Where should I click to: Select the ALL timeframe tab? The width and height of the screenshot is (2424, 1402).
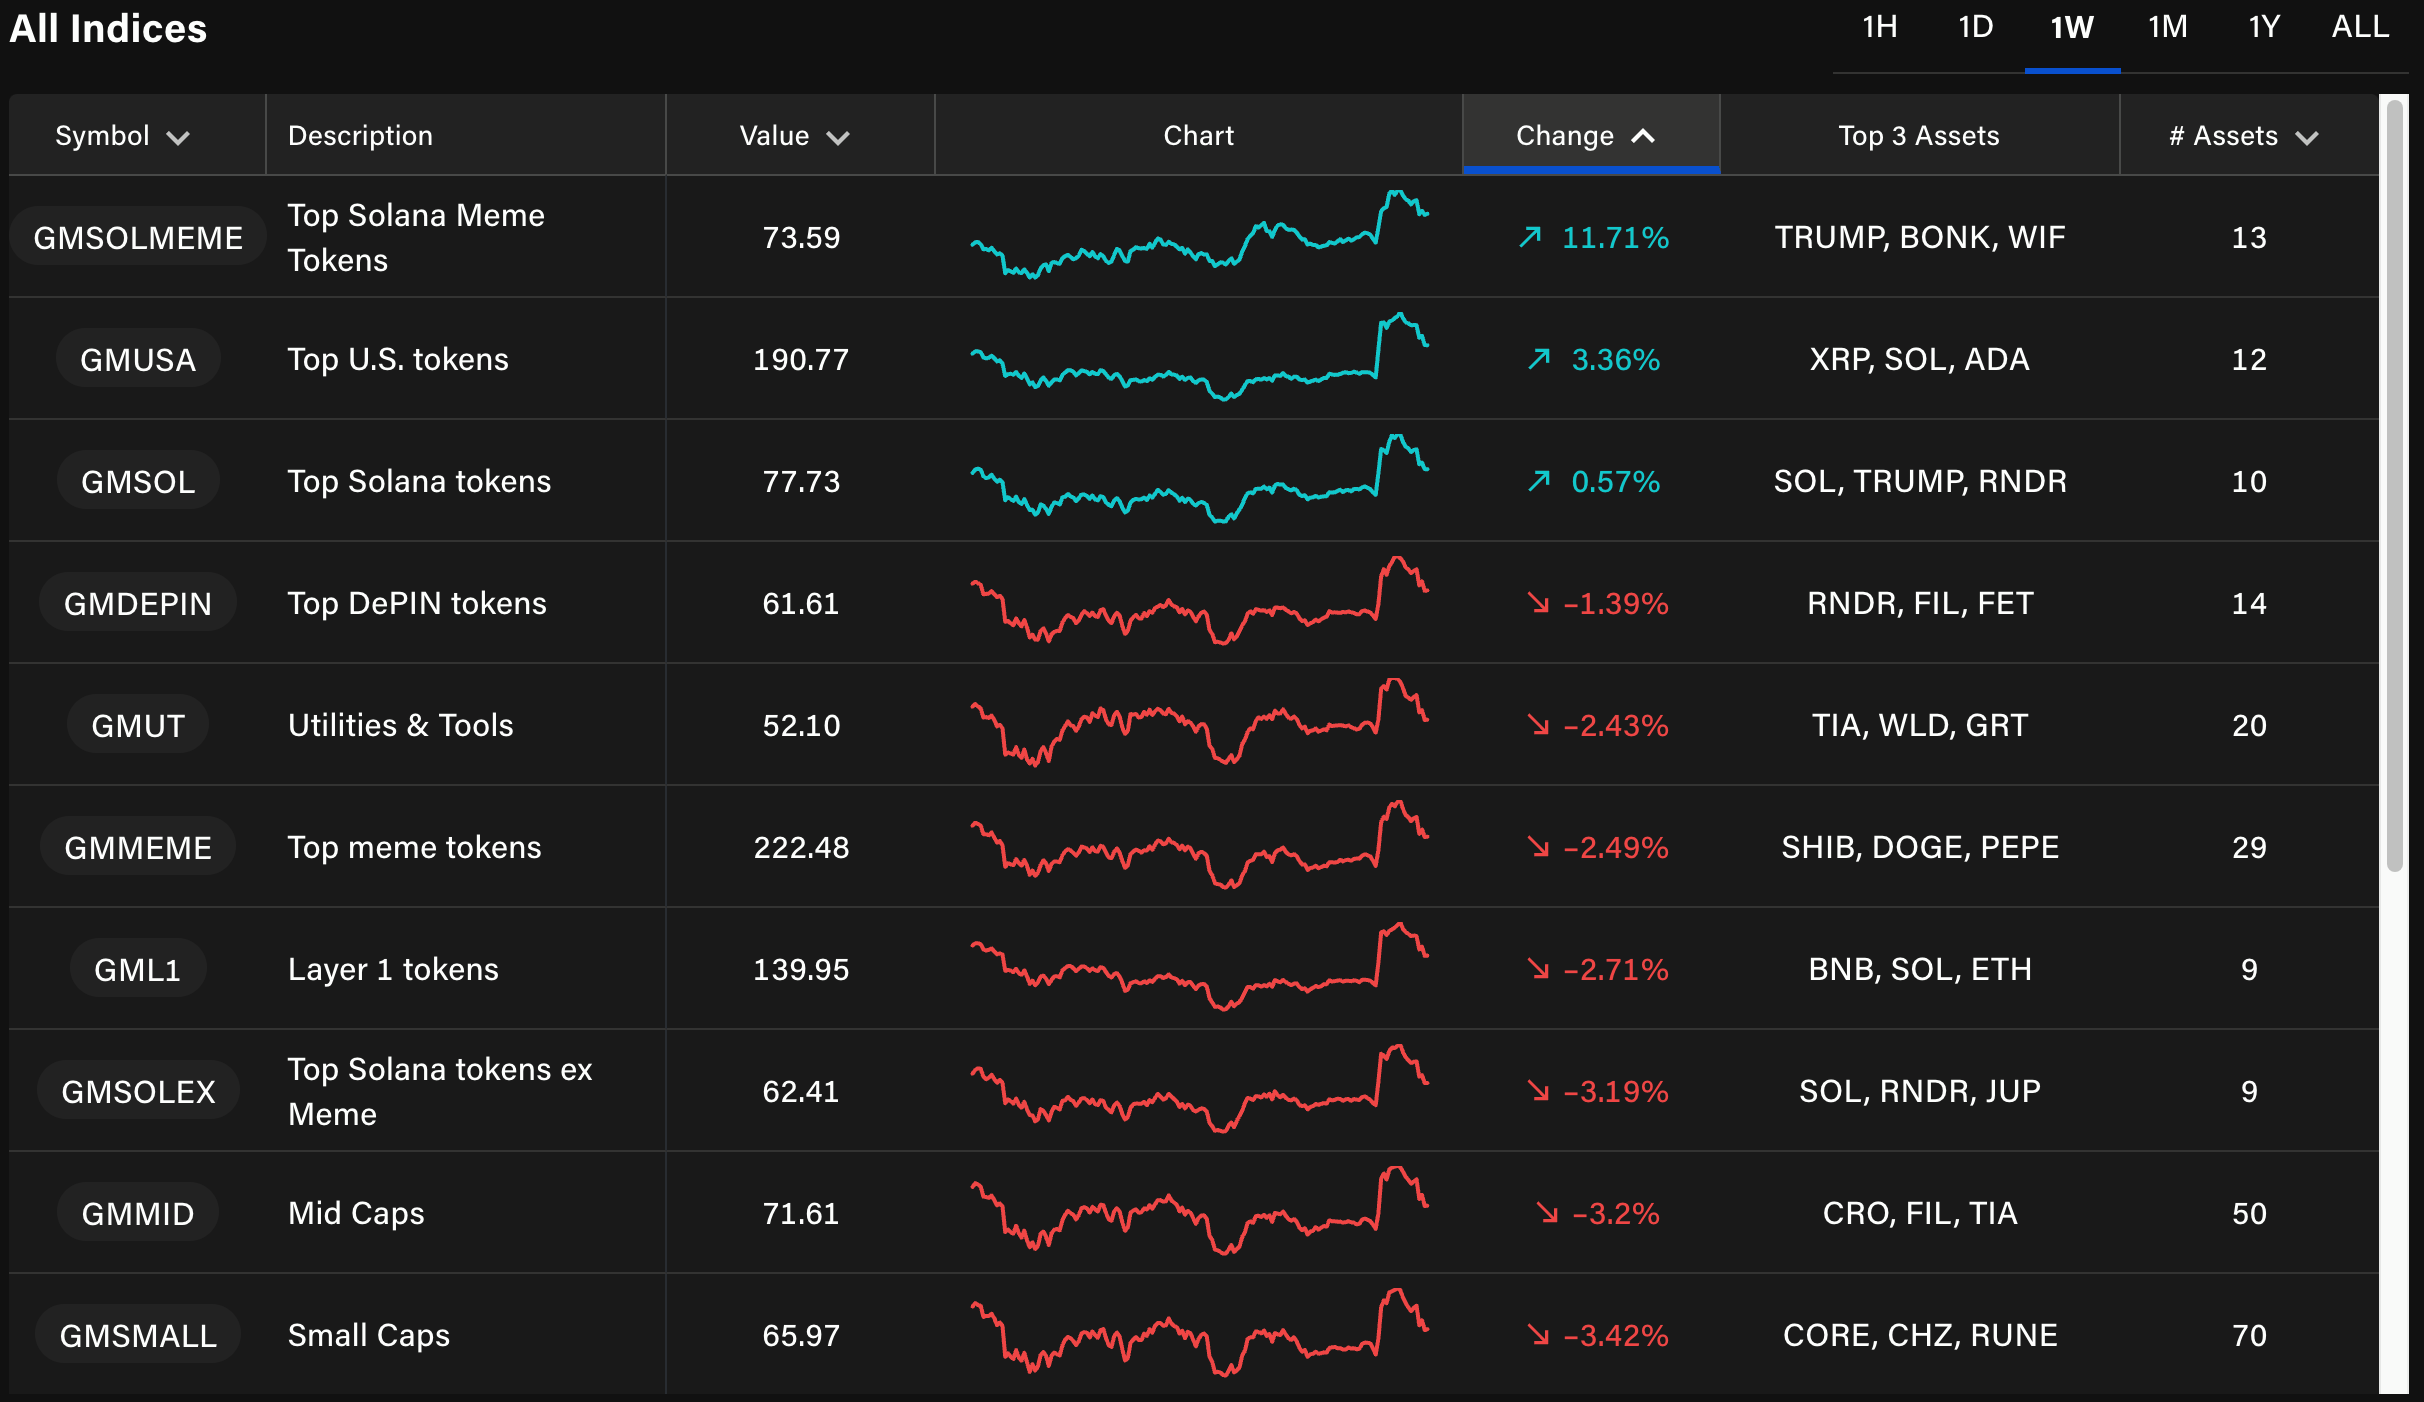click(x=2360, y=27)
